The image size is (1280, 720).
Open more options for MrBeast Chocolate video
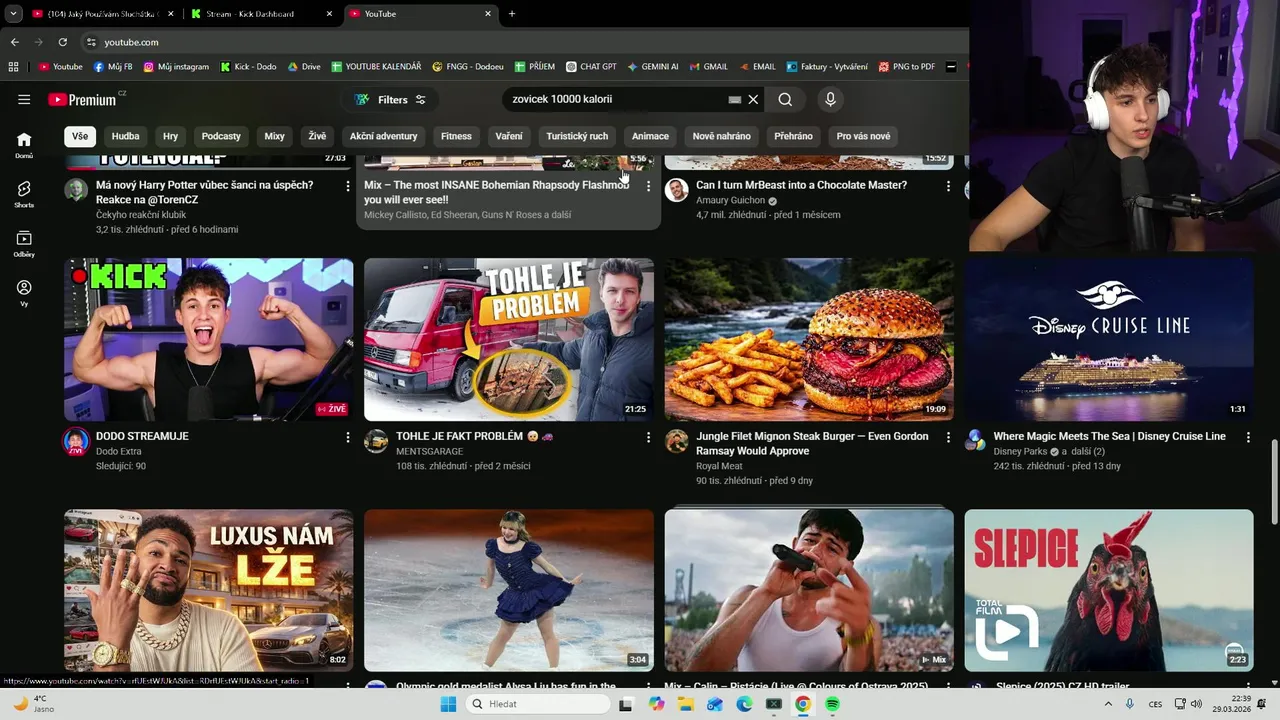[948, 186]
